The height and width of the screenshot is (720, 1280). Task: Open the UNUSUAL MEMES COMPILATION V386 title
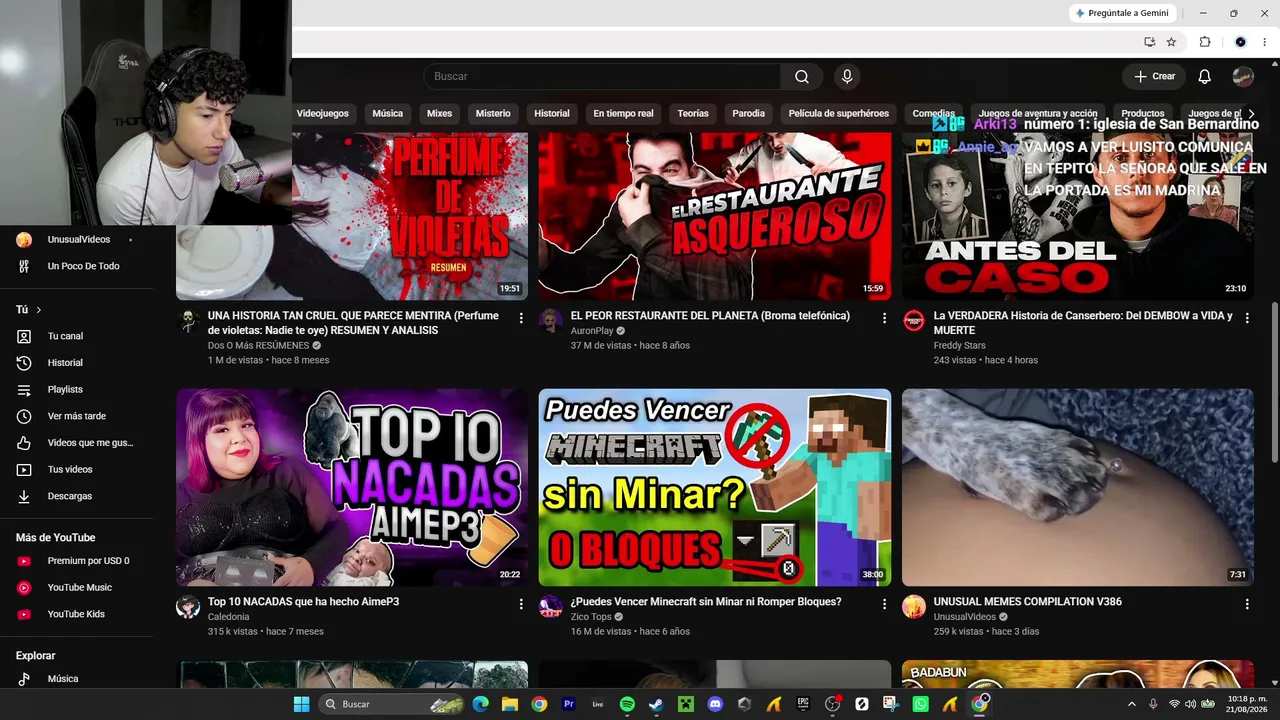1028,602
